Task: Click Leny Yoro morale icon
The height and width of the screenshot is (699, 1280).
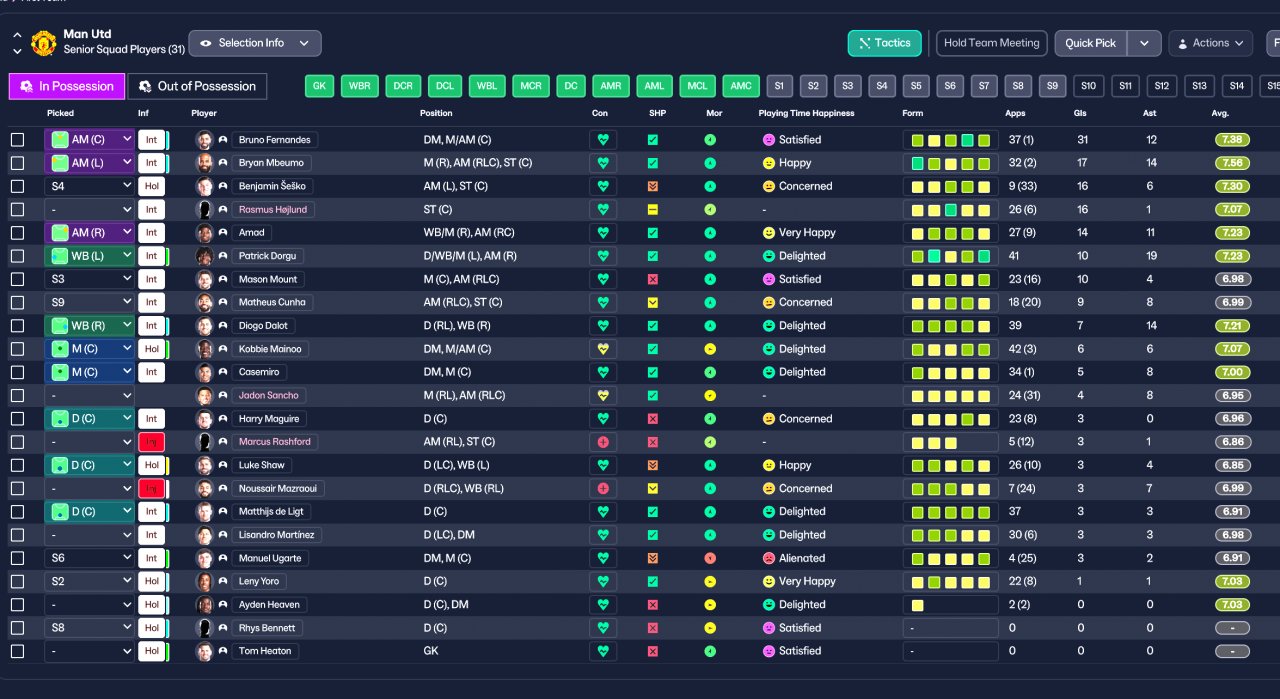Action: click(710, 581)
